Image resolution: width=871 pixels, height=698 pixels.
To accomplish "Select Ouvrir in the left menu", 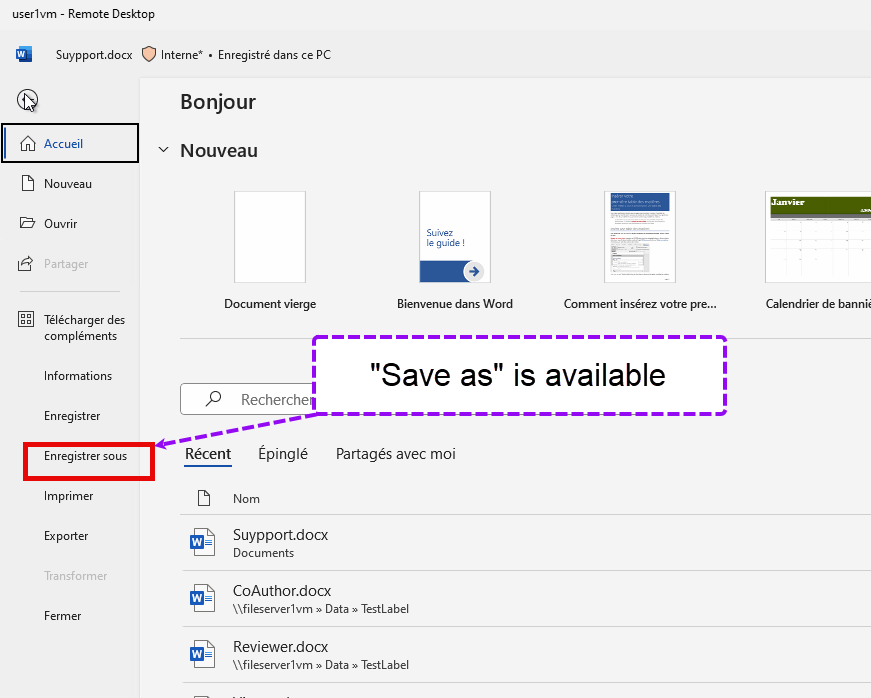I will [x=70, y=223].
